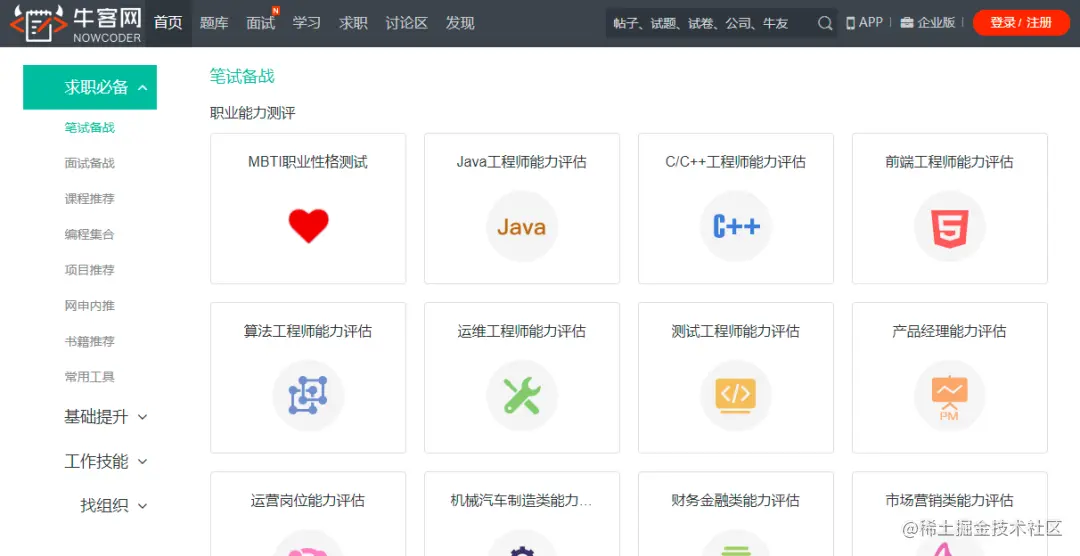Open the 运营岗位能力评估 card
Screen dimensions: 1080x556
coord(308,514)
